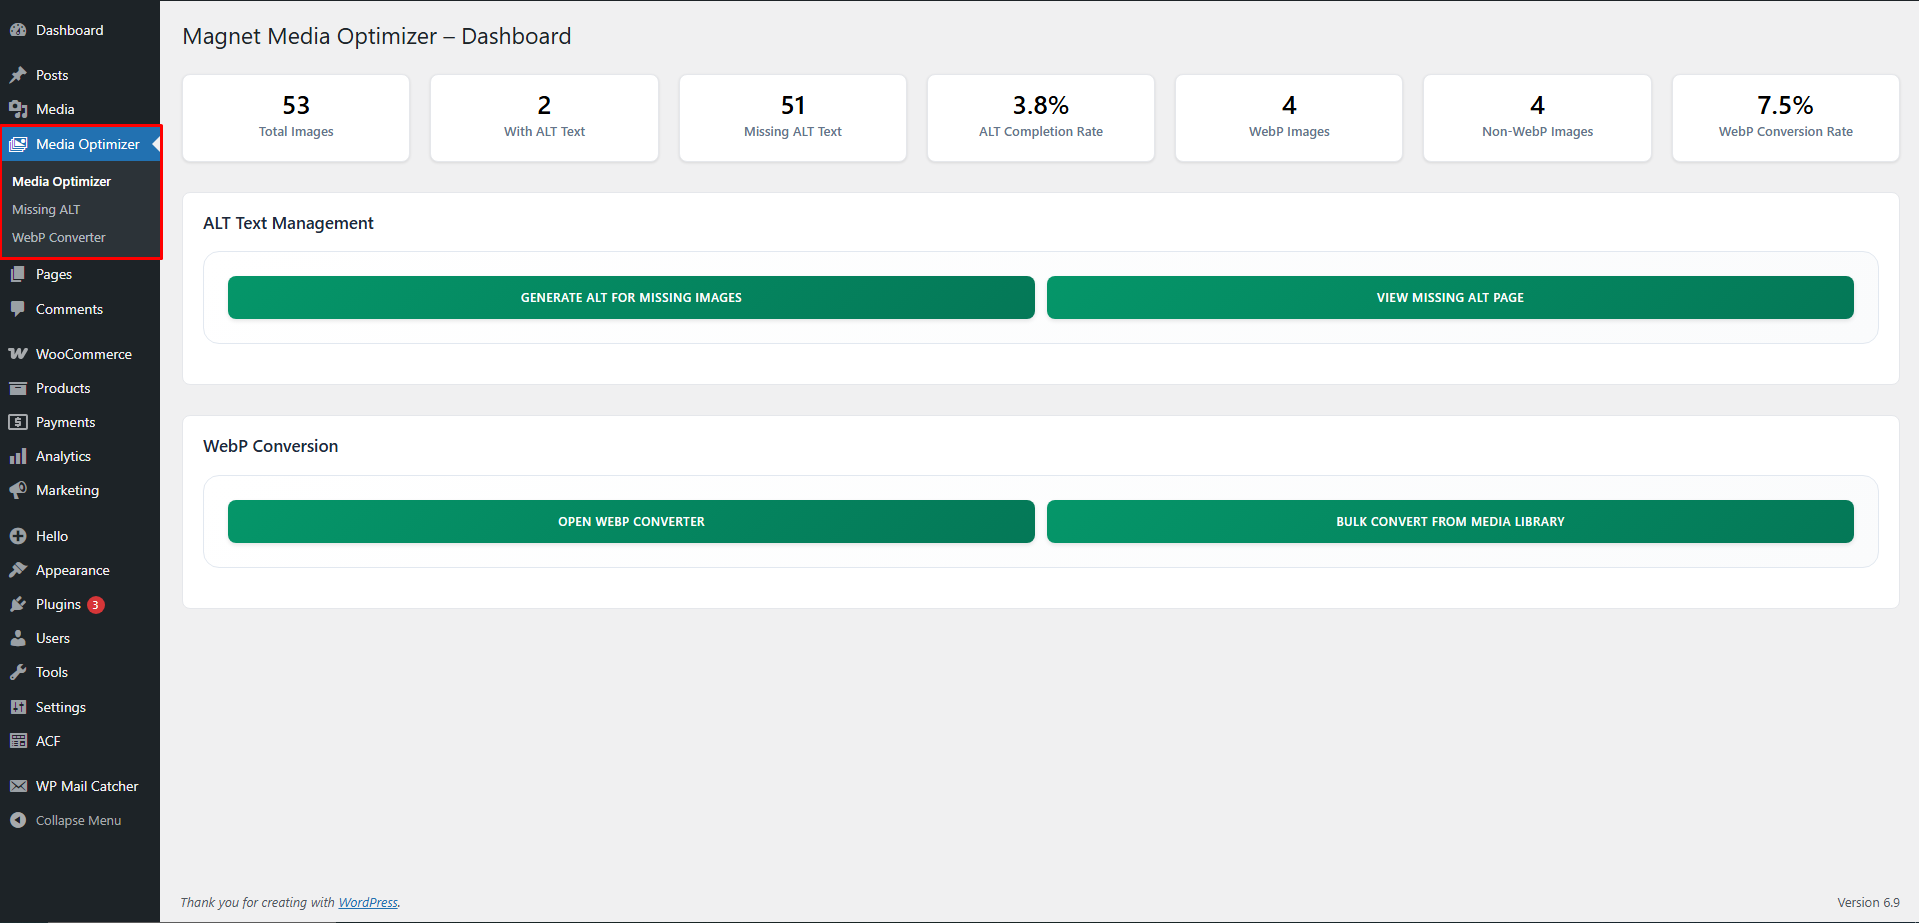The width and height of the screenshot is (1919, 923).
Task: Click the Comments speech bubble icon
Action: (x=18, y=309)
